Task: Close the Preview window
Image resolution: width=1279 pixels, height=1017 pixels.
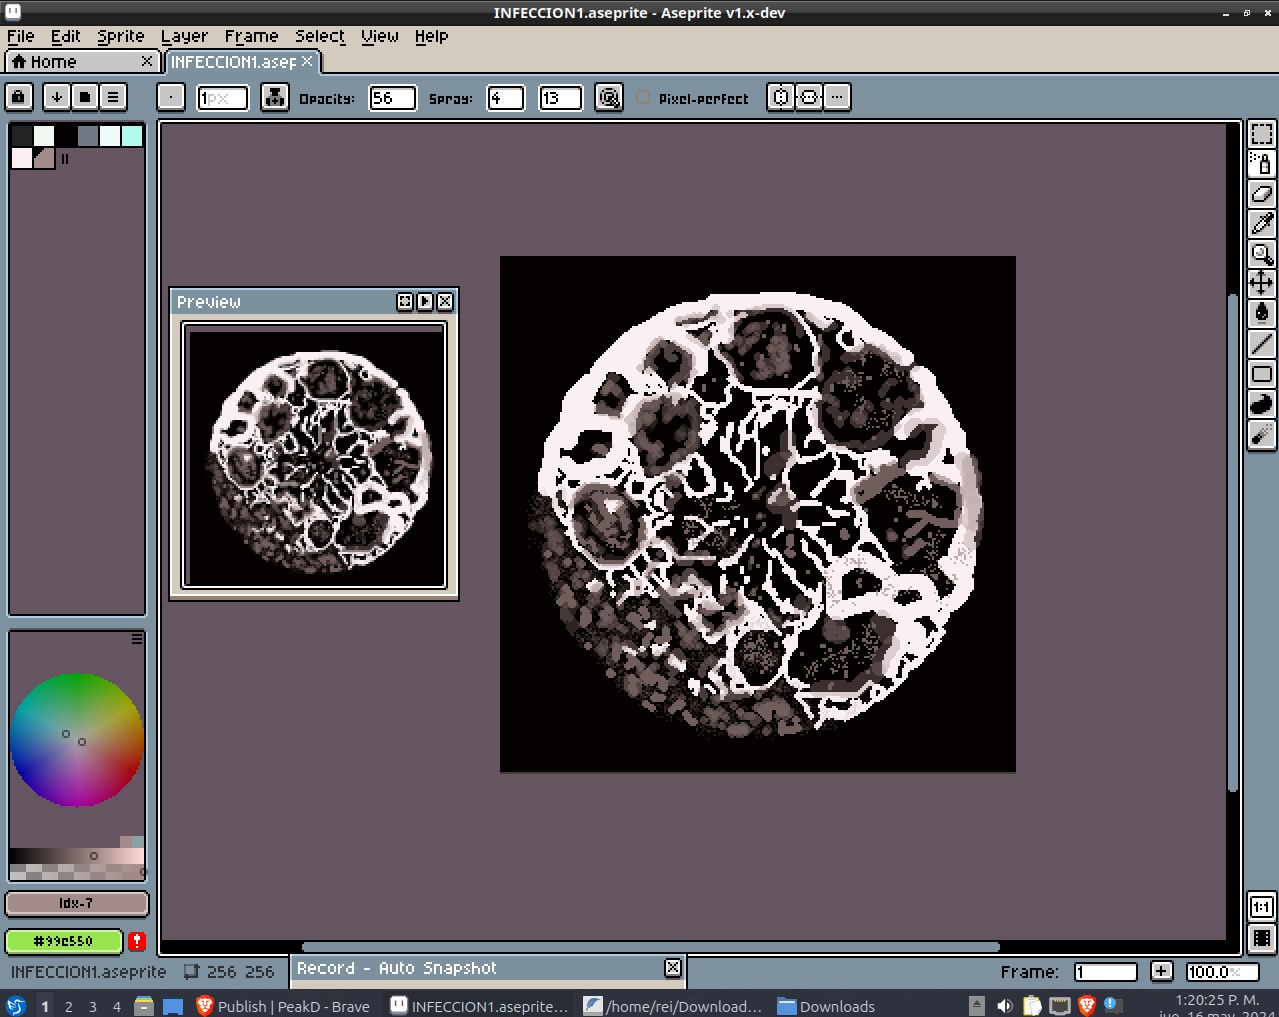Action: (445, 301)
